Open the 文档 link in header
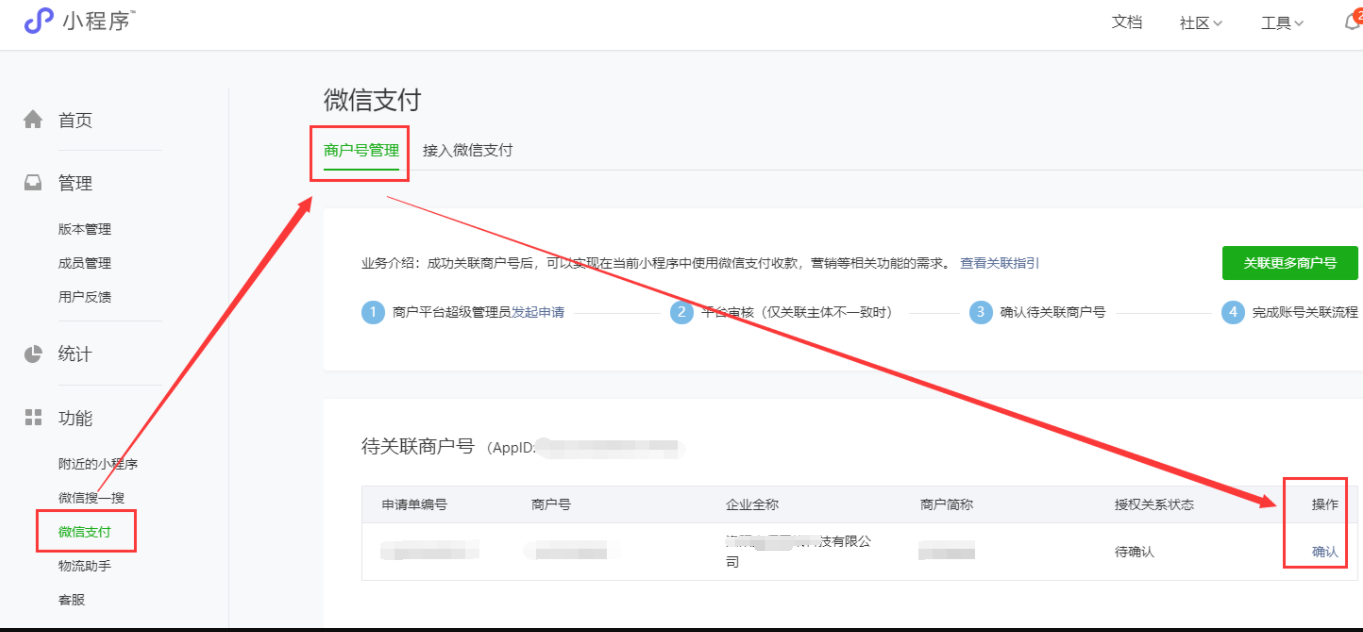The height and width of the screenshot is (632, 1363). [x=1127, y=22]
